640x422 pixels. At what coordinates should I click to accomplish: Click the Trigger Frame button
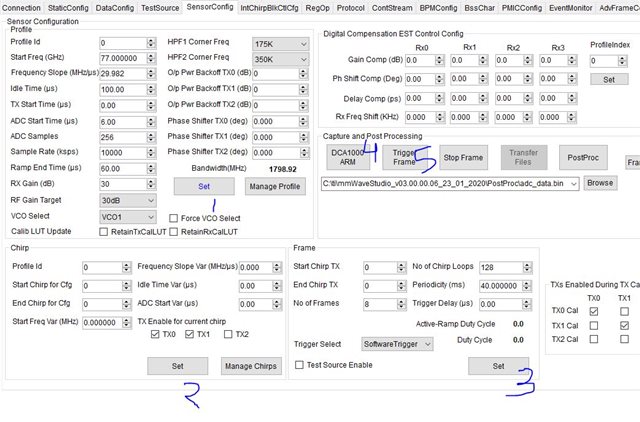pyautogui.click(x=404, y=158)
